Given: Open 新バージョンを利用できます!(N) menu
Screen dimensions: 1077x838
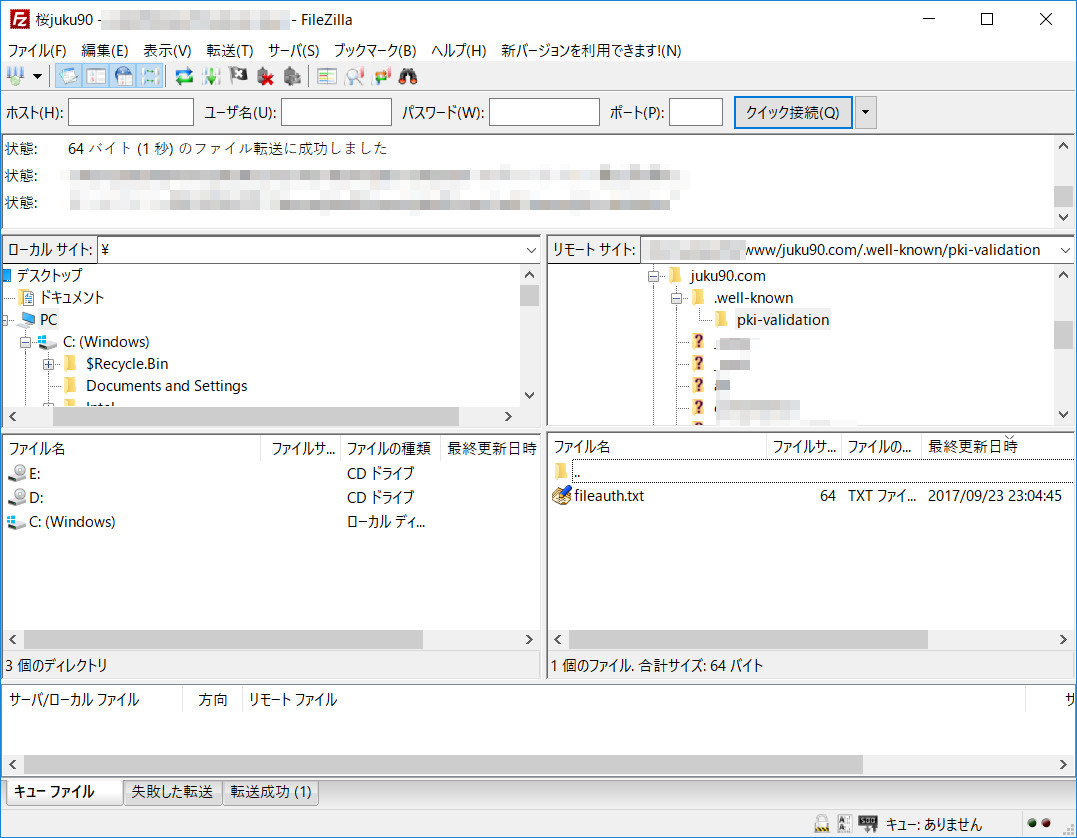Looking at the screenshot, I should 591,50.
